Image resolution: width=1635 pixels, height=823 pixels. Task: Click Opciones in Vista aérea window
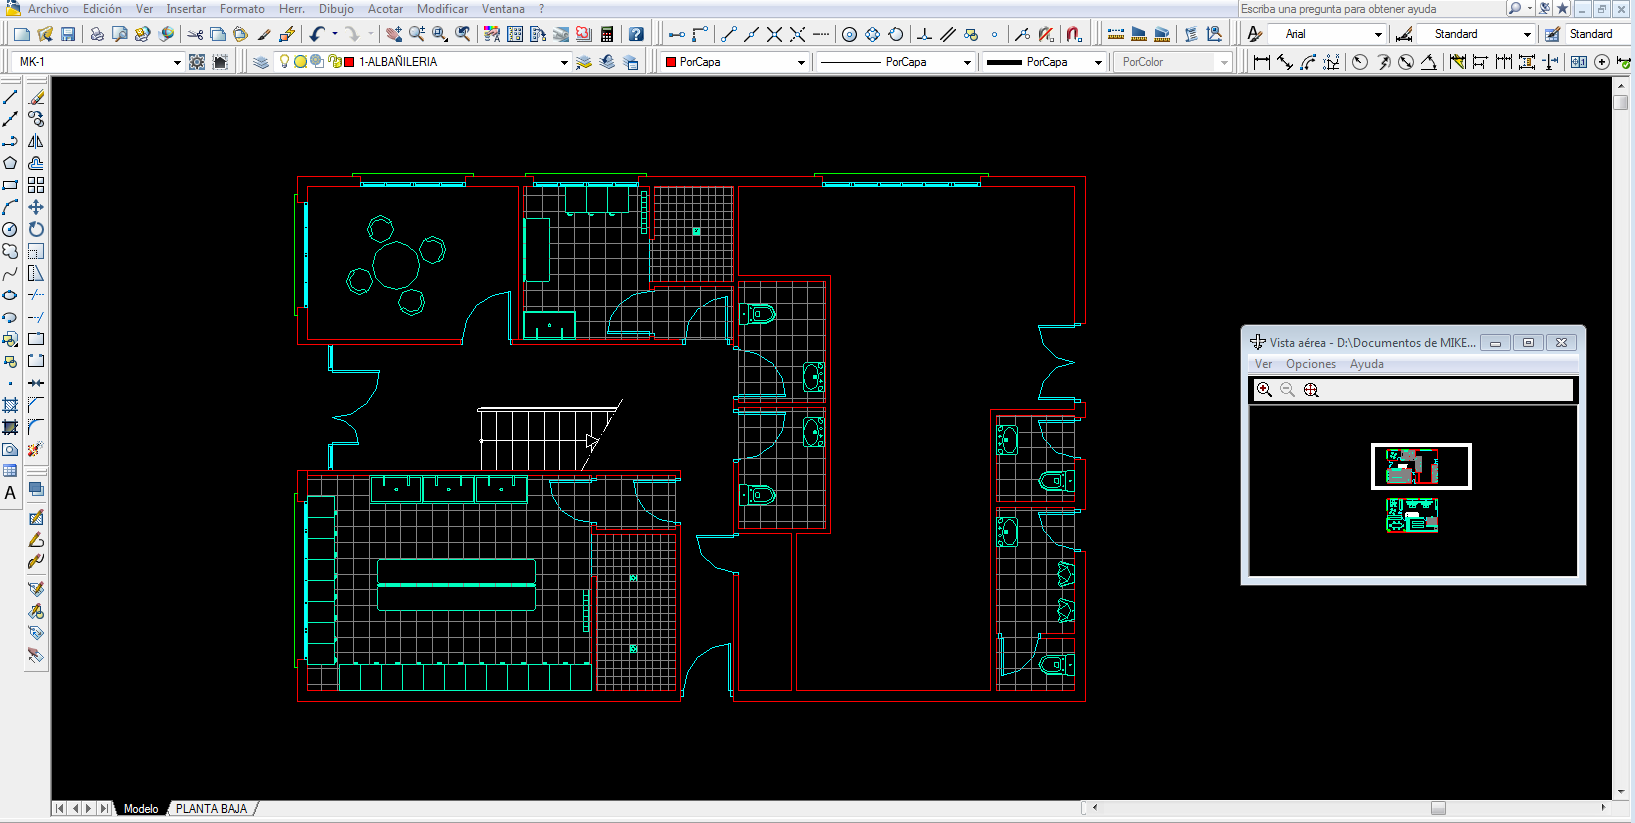pos(1310,364)
